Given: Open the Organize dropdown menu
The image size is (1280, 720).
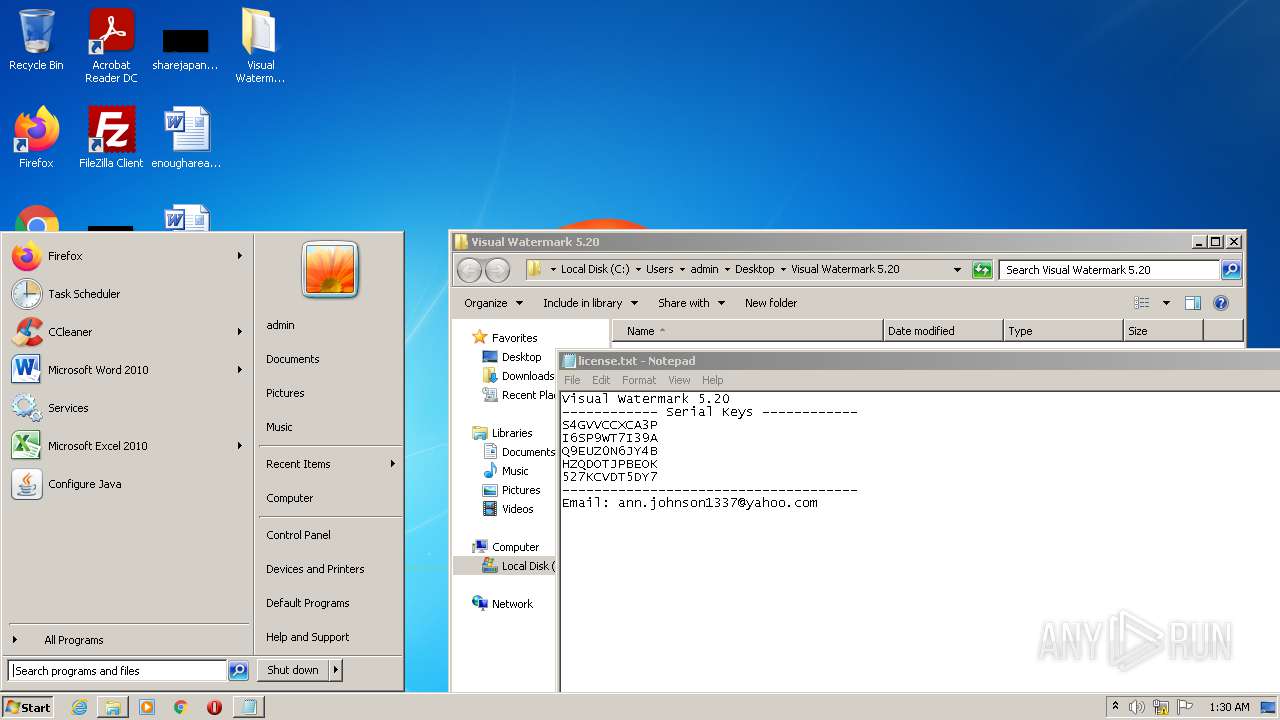Looking at the screenshot, I should pos(493,303).
